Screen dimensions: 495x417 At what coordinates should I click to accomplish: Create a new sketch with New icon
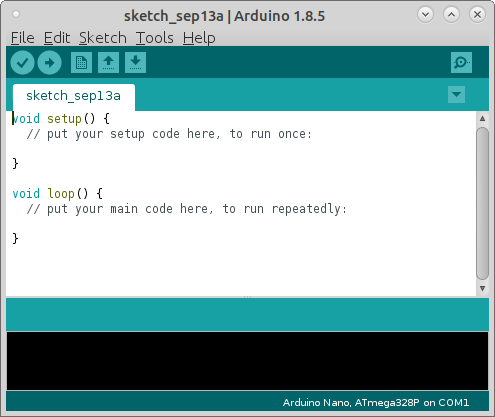point(81,62)
